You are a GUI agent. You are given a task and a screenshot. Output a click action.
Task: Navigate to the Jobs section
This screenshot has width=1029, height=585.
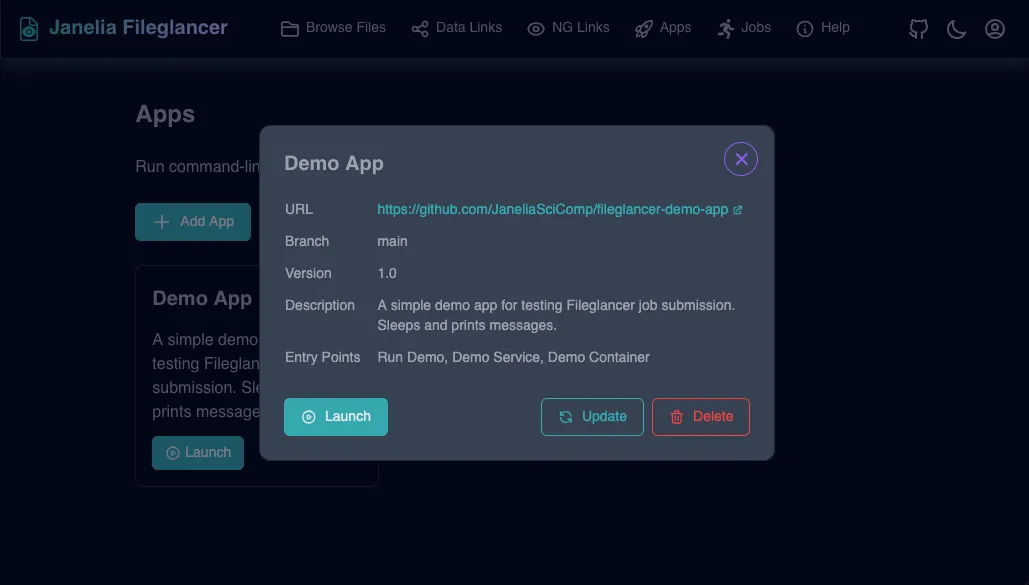[744, 28]
